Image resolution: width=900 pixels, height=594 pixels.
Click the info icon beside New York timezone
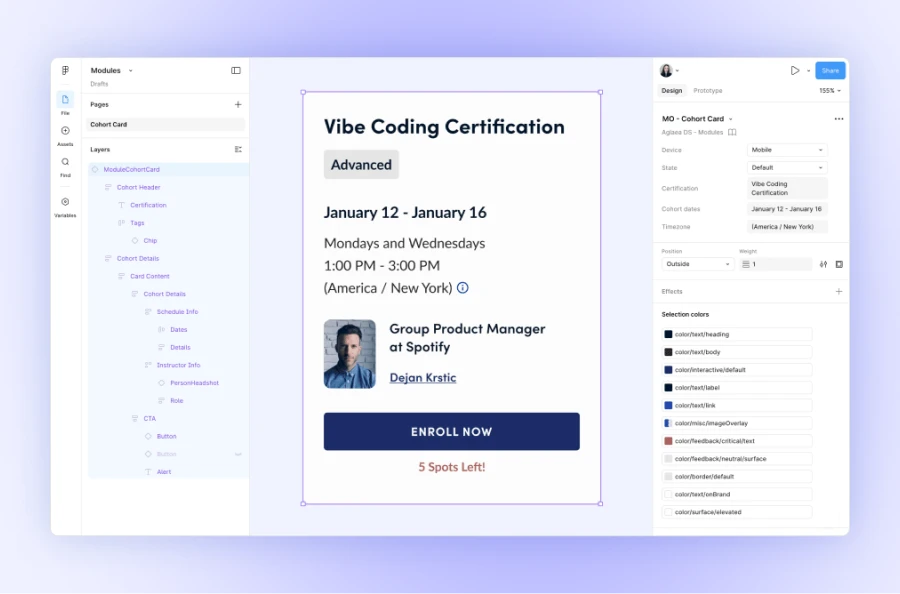(463, 288)
